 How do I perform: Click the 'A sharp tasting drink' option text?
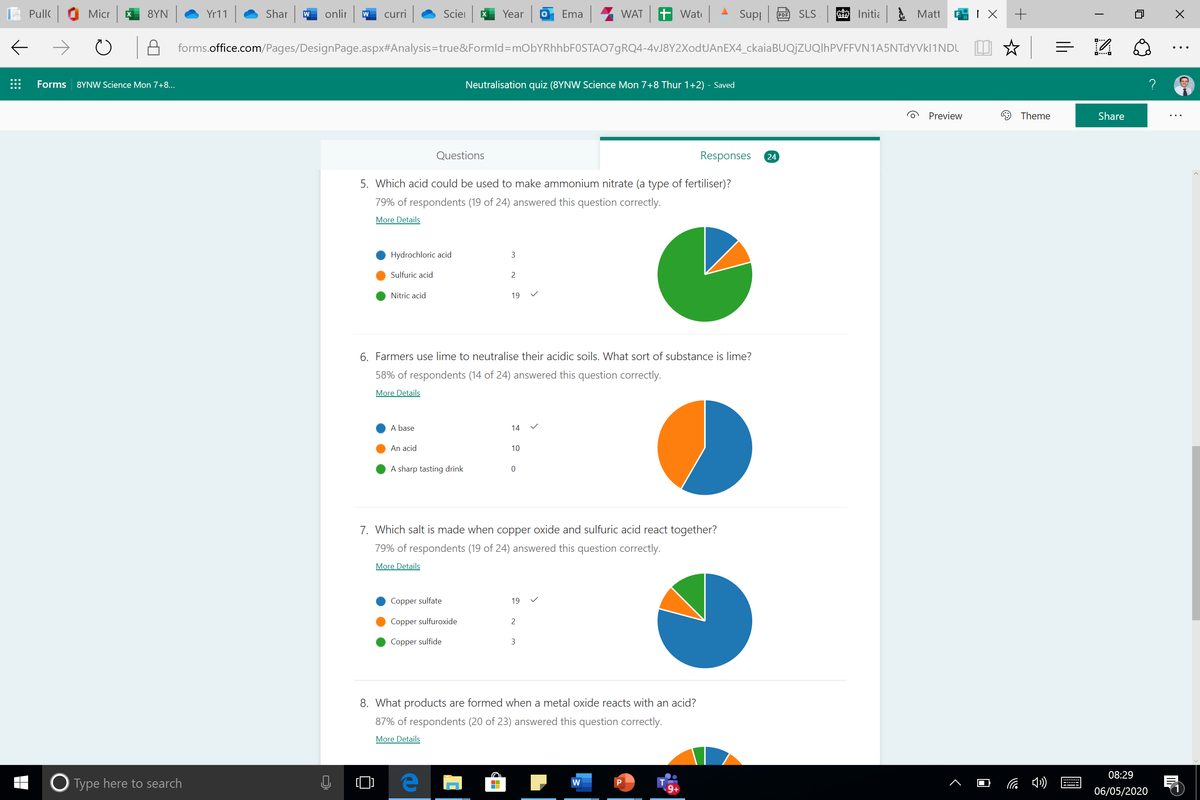(427, 469)
